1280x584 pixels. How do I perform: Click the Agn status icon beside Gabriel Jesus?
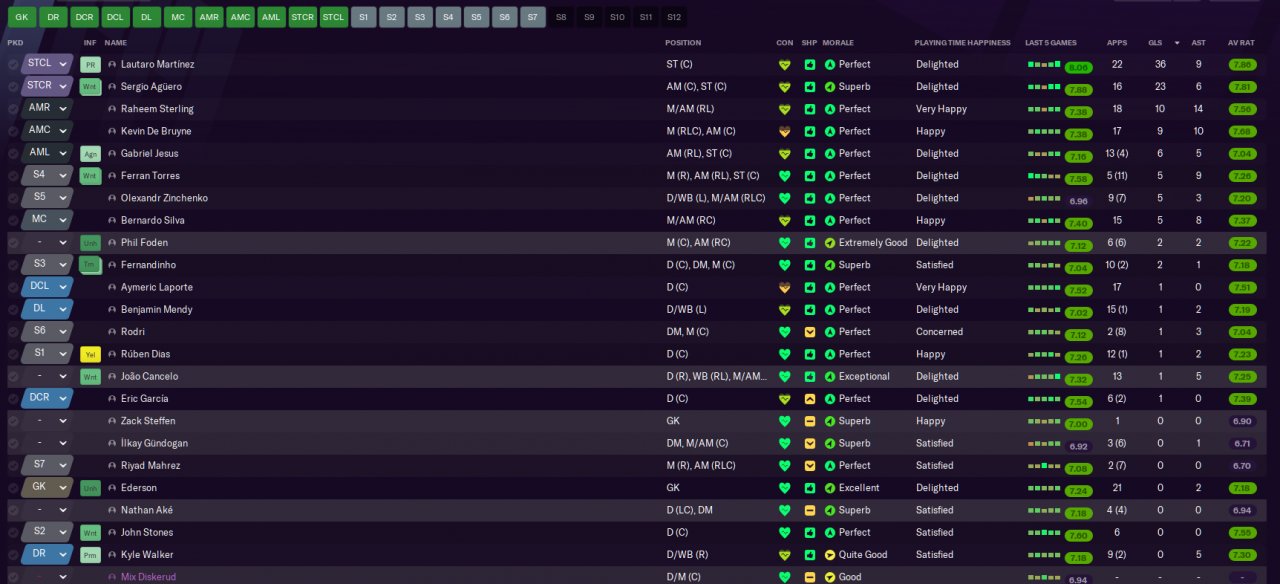coord(90,153)
